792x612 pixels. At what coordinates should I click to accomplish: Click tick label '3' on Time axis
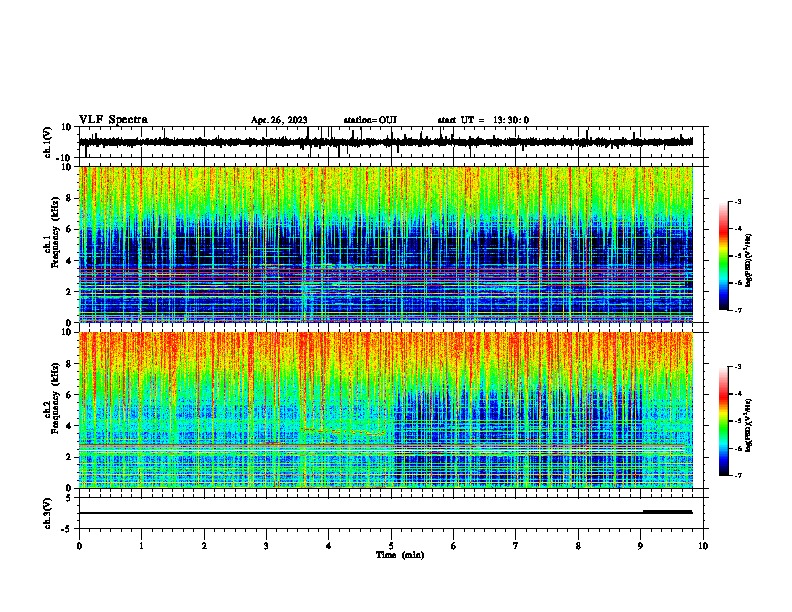(266, 546)
